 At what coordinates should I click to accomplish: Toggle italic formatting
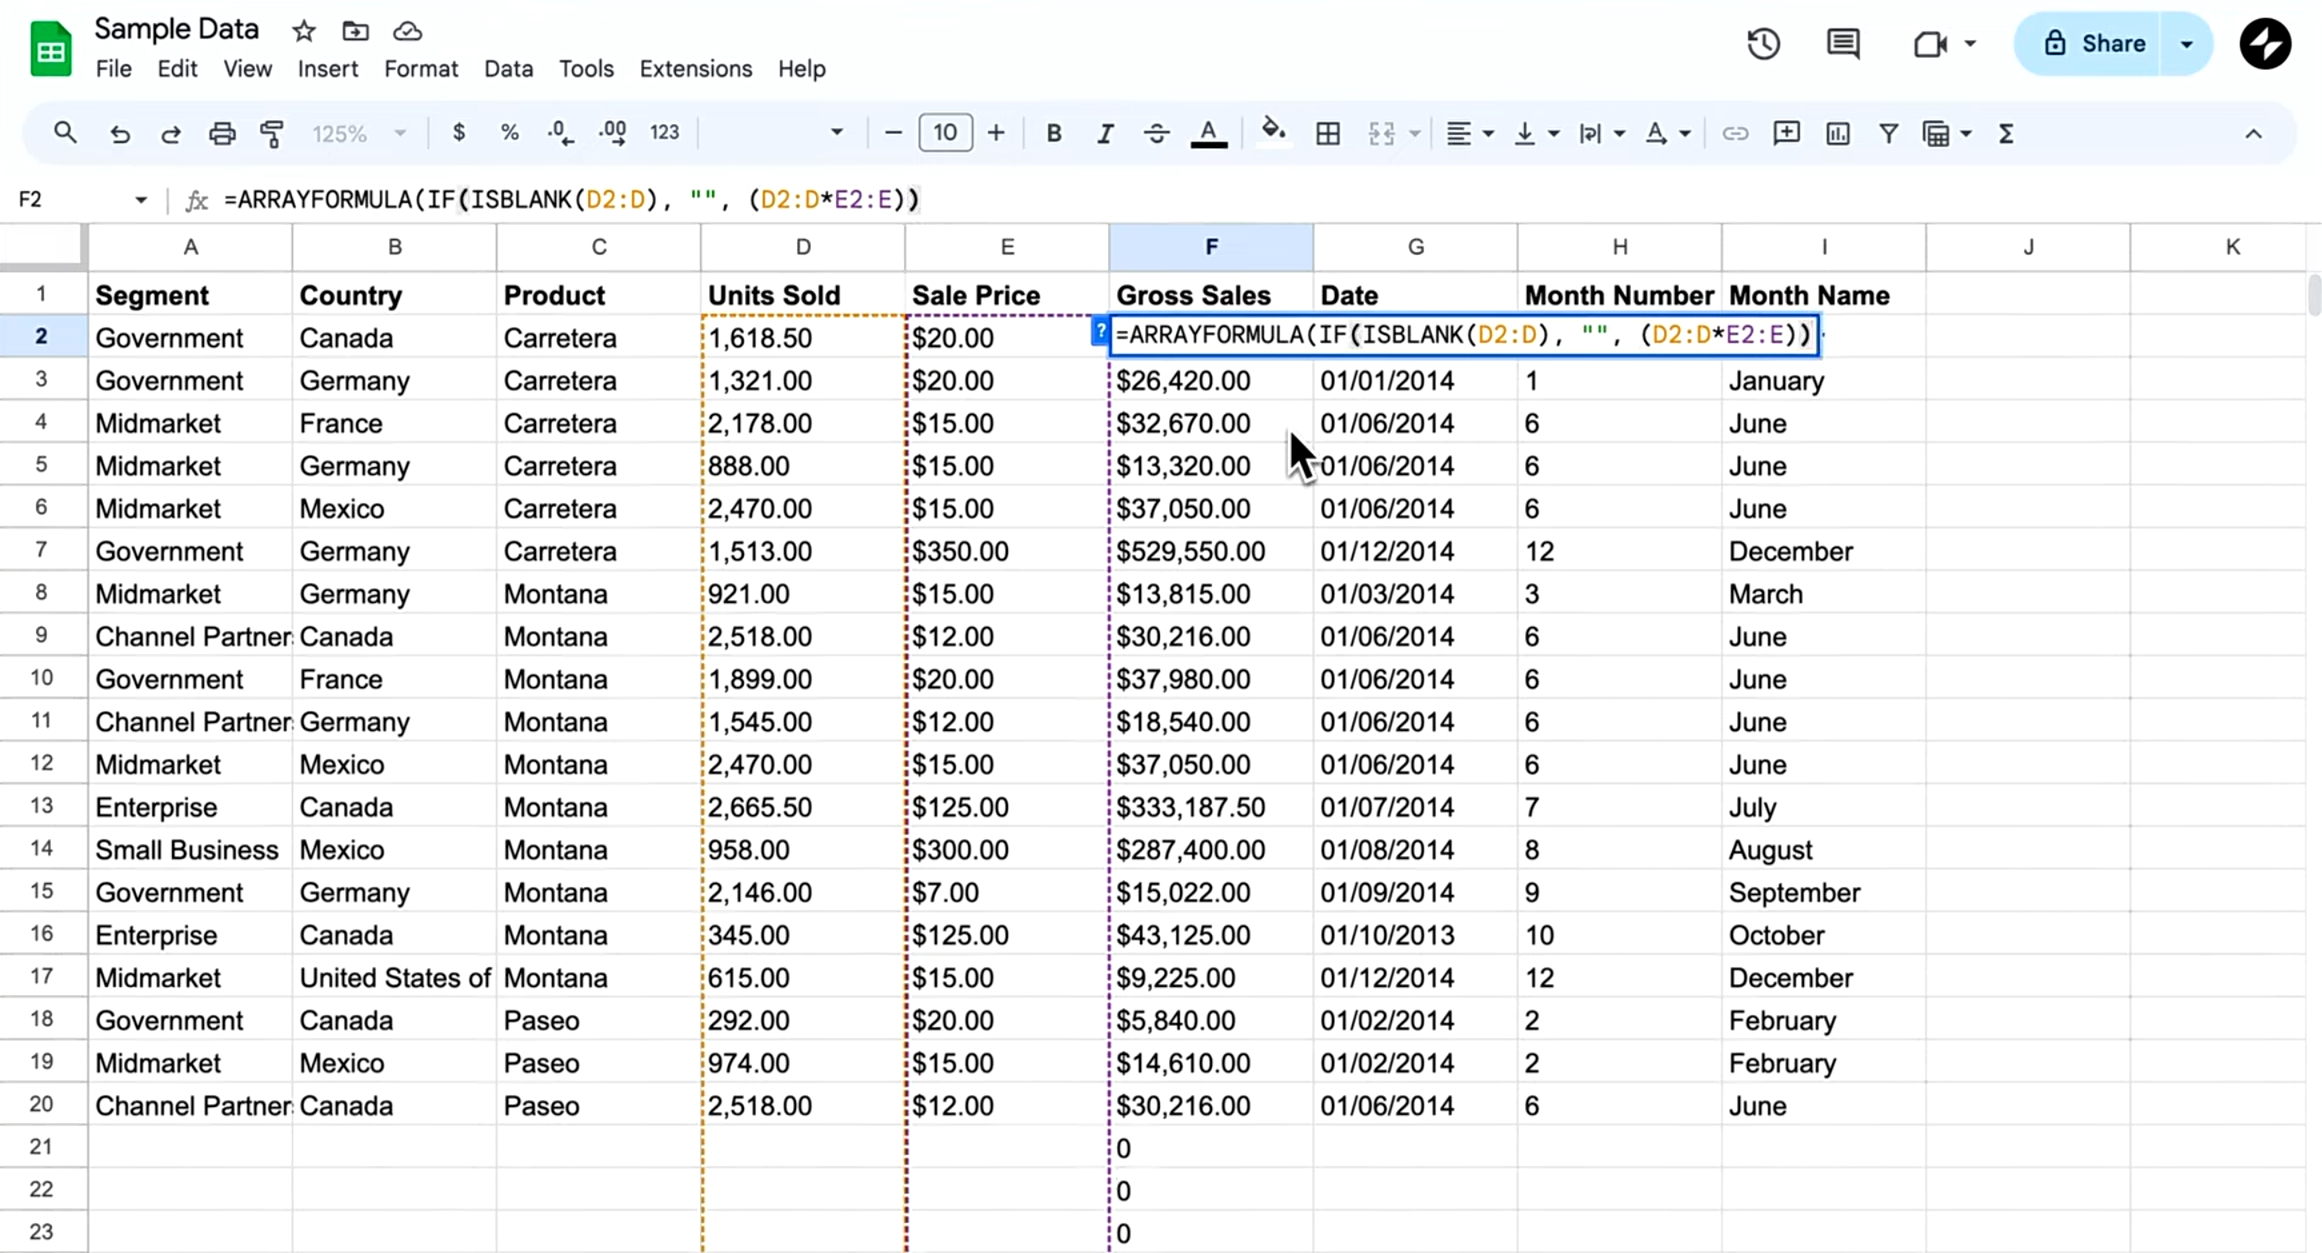(x=1105, y=133)
